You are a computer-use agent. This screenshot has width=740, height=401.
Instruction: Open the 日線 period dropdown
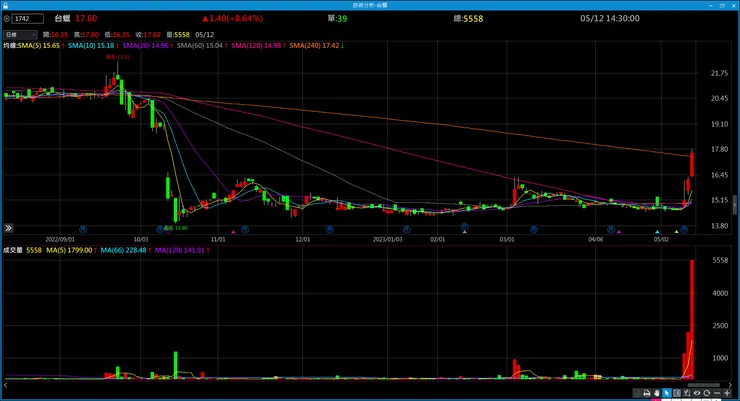[20, 35]
